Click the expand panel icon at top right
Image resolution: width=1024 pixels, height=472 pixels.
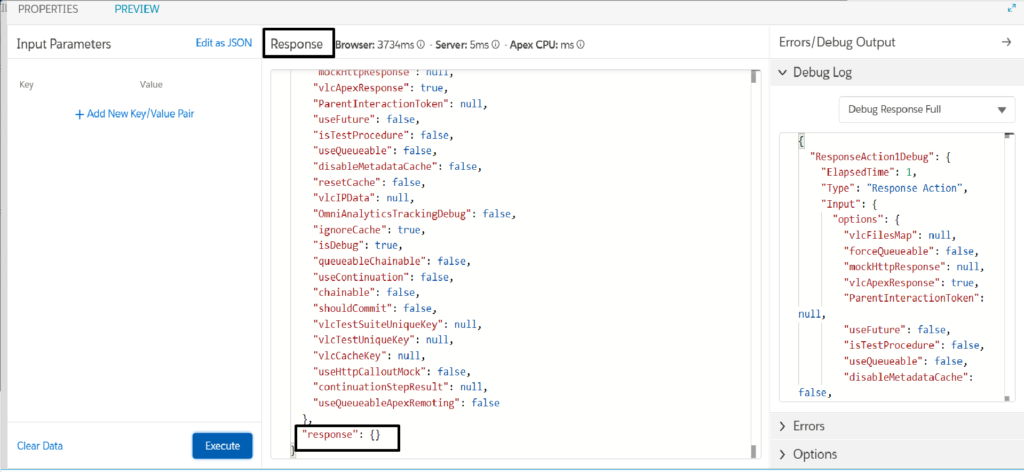(x=1012, y=9)
